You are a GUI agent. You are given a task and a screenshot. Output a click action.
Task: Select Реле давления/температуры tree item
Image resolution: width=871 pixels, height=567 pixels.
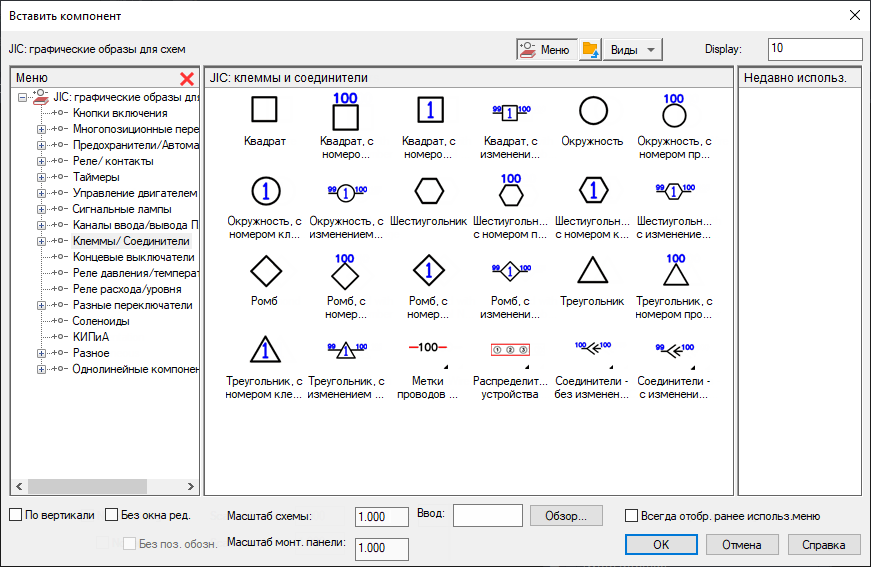(135, 273)
